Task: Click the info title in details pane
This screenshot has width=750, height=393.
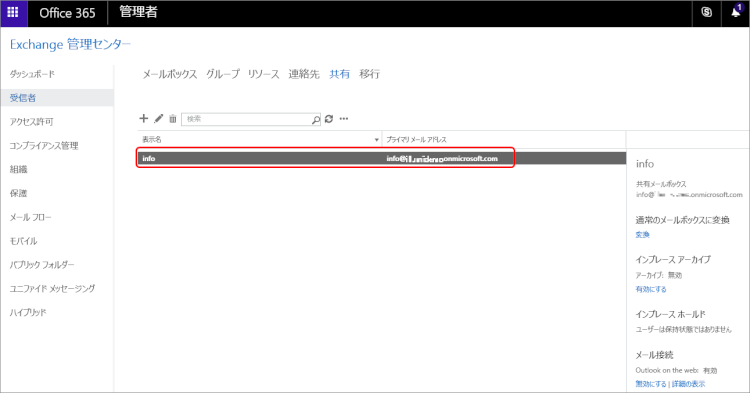Action: [644, 164]
